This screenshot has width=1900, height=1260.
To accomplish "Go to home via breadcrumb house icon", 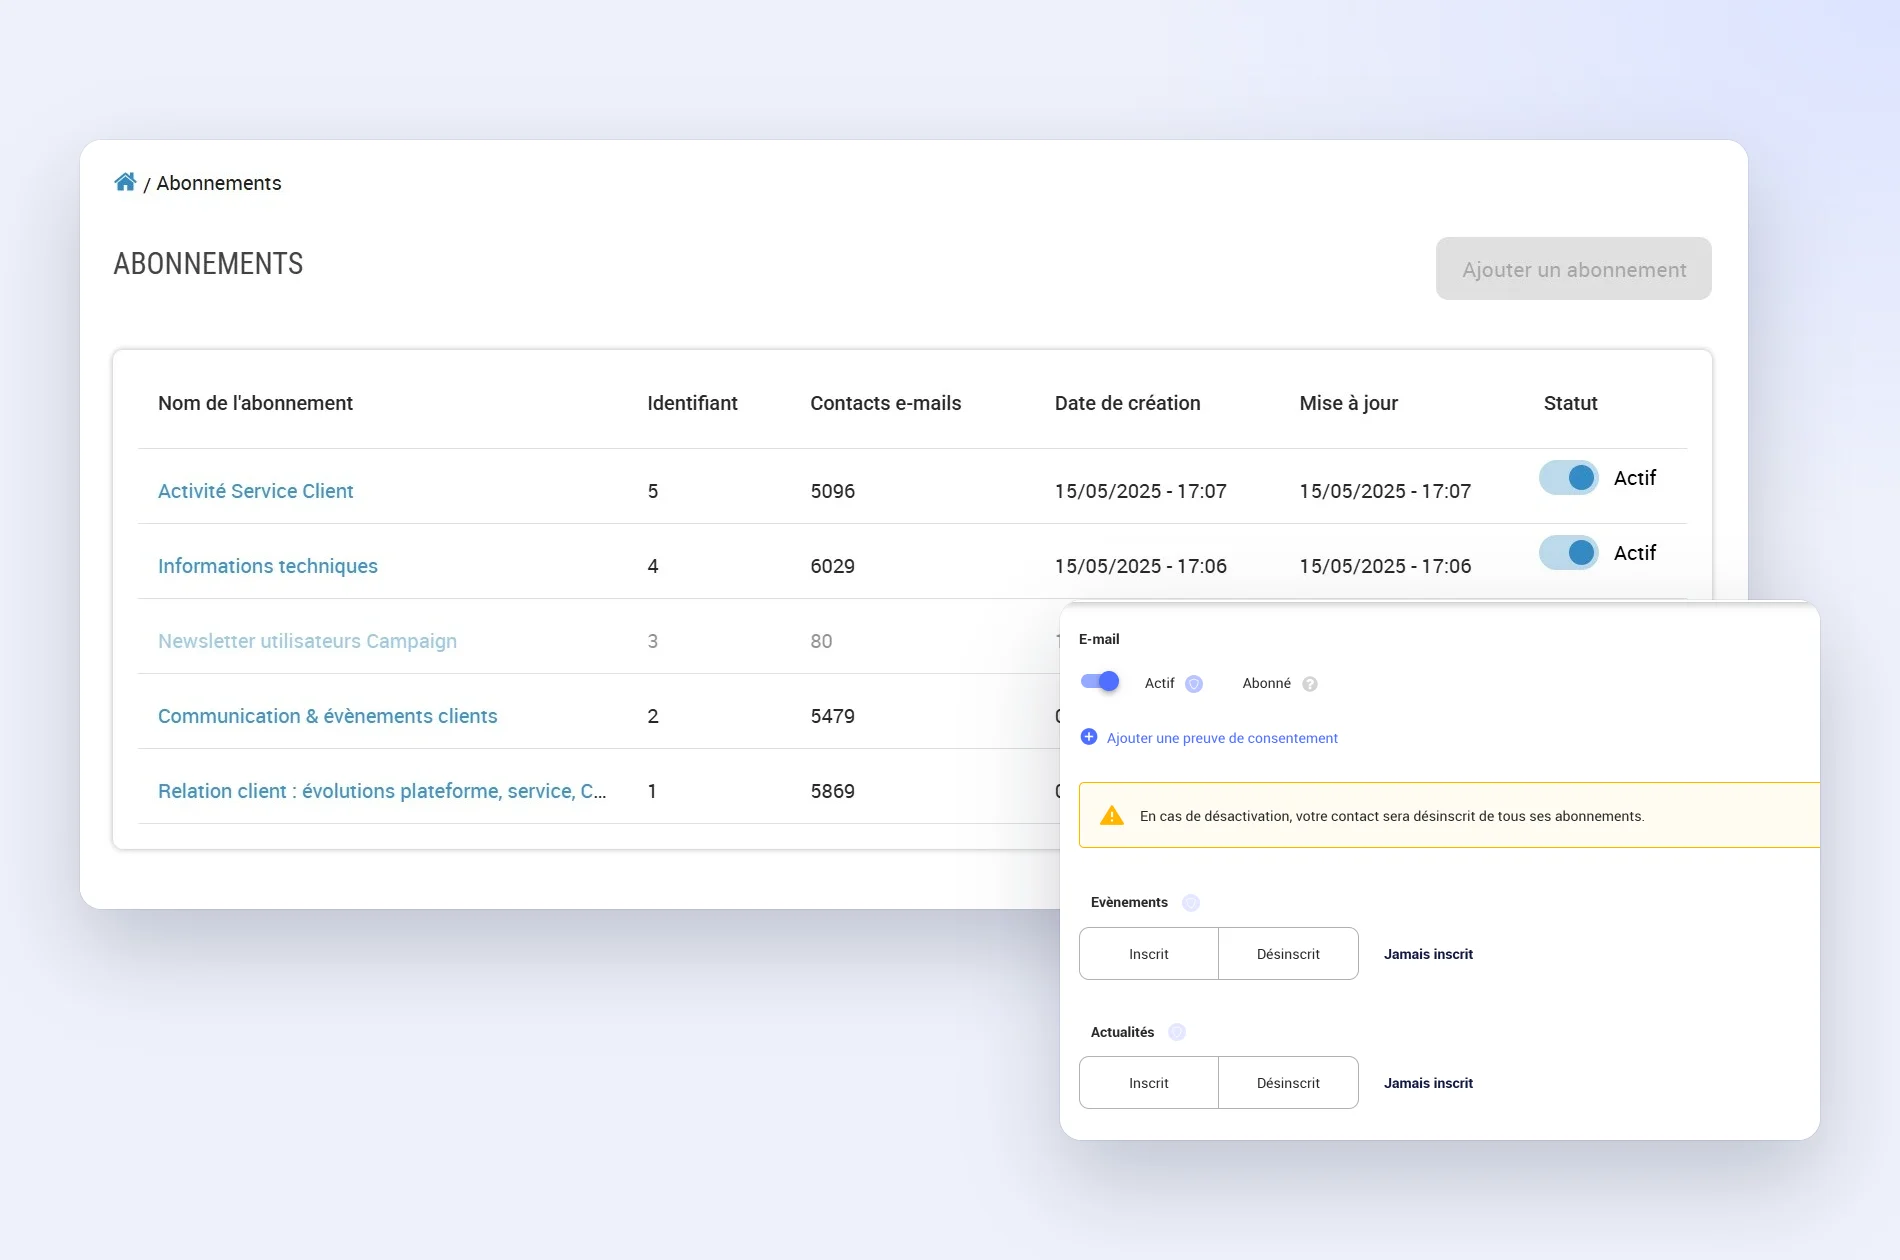I will pyautogui.click(x=125, y=182).
